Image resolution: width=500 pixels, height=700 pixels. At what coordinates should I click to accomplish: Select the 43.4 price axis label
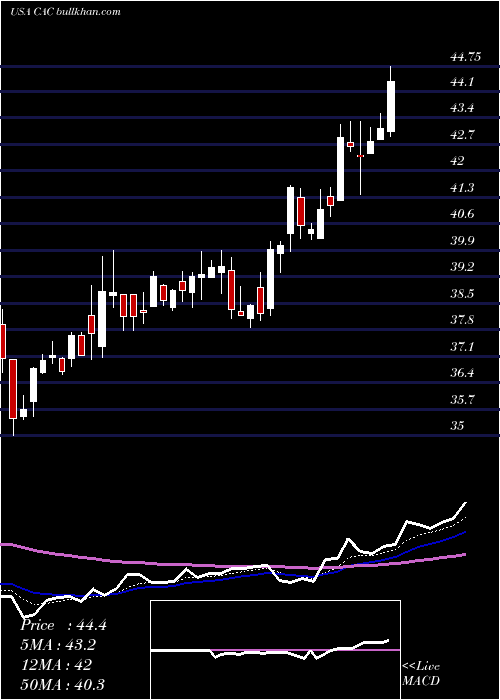[x=462, y=108]
